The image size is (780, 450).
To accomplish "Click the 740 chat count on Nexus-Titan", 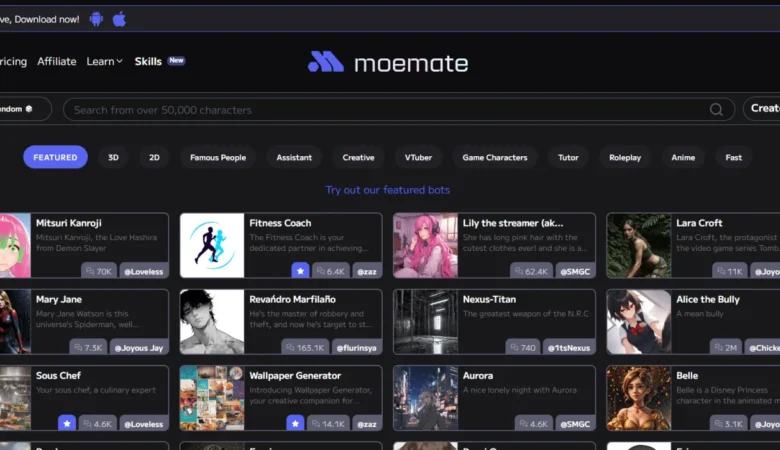I will (x=523, y=348).
